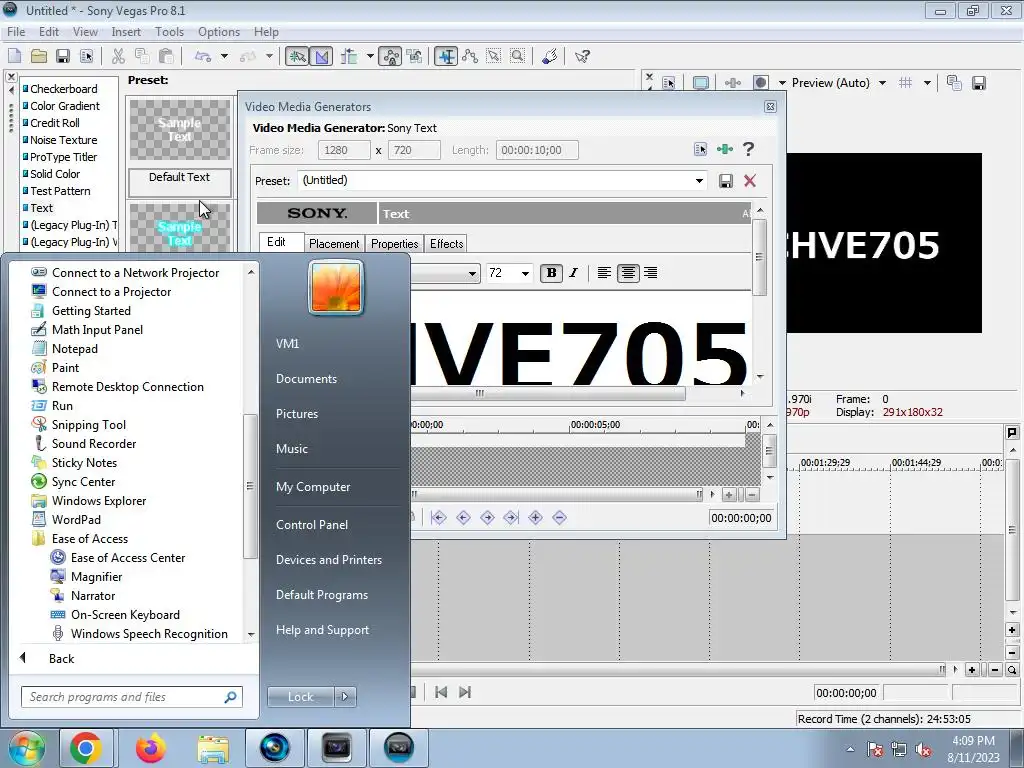Click the Auto Ripple toolbar icon
The image size is (1024, 768).
tap(349, 56)
